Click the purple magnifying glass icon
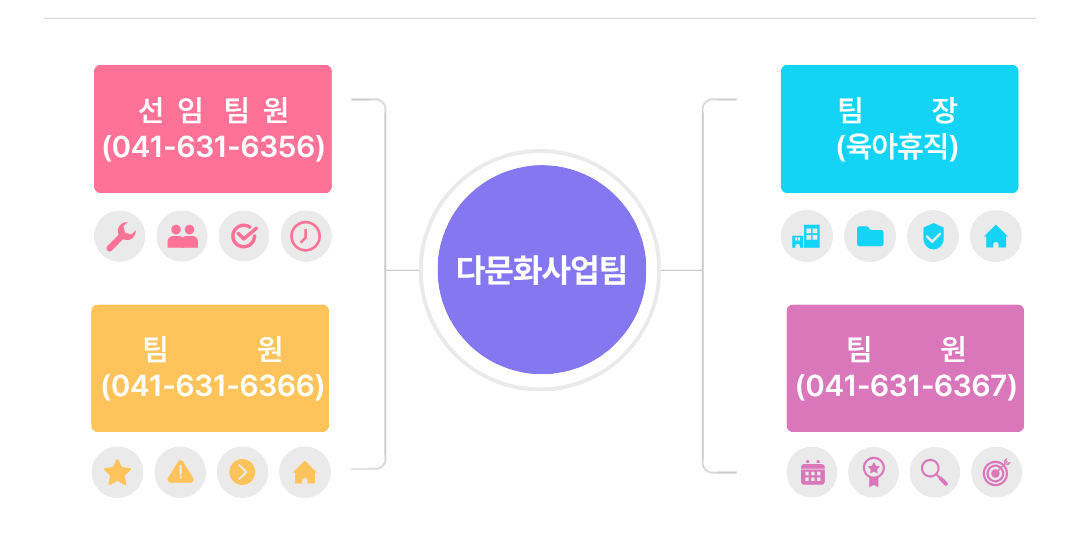The width and height of the screenshot is (1080, 548). click(934, 472)
